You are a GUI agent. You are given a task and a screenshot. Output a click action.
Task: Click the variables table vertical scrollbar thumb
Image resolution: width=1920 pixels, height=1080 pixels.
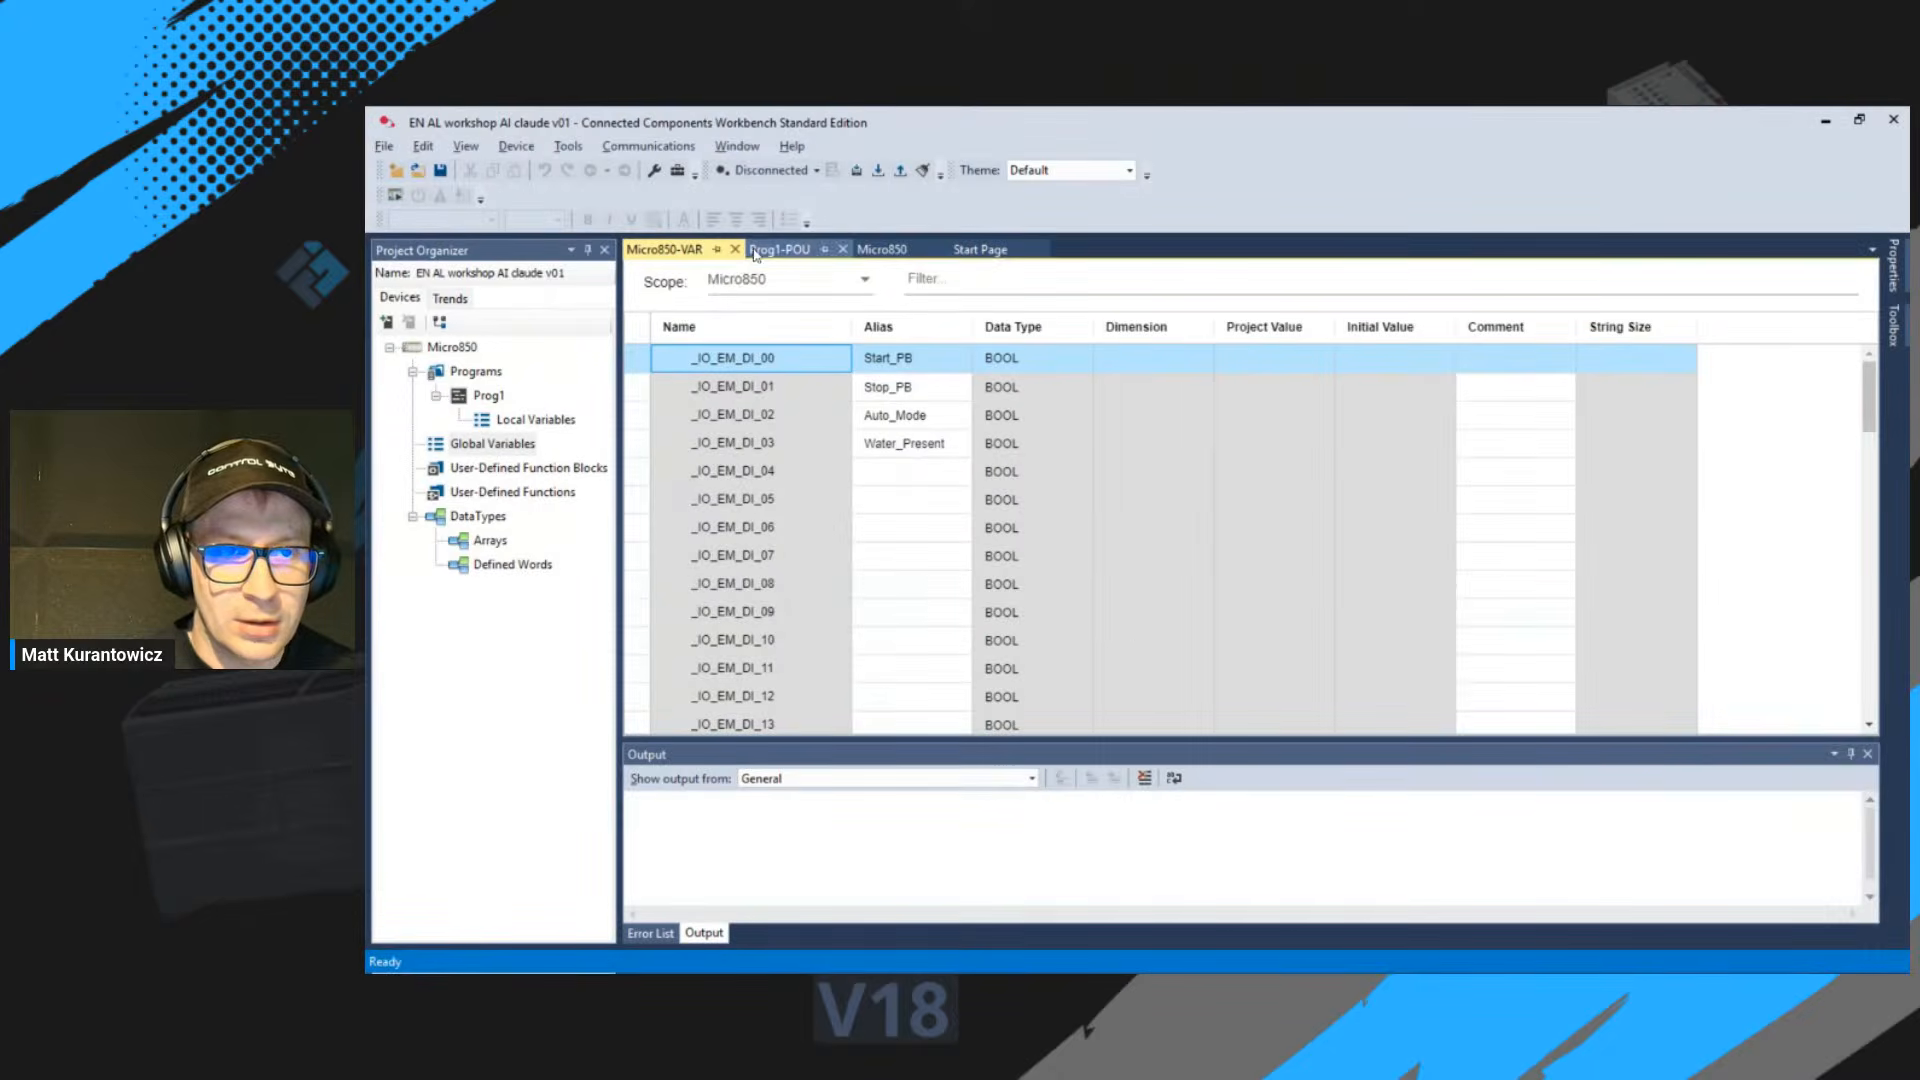tap(1868, 396)
